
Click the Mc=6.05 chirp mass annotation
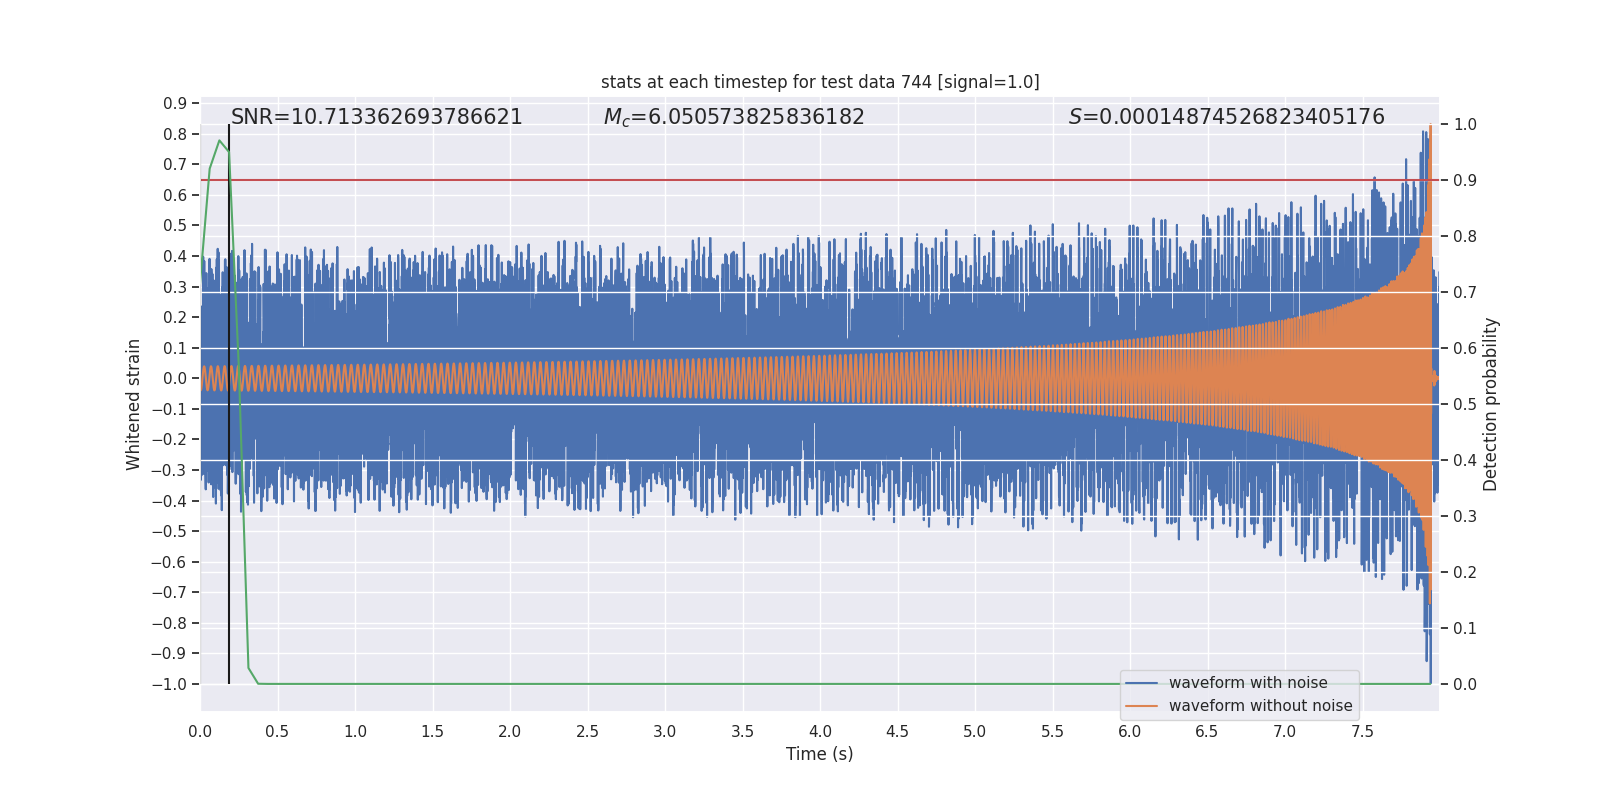click(x=734, y=117)
